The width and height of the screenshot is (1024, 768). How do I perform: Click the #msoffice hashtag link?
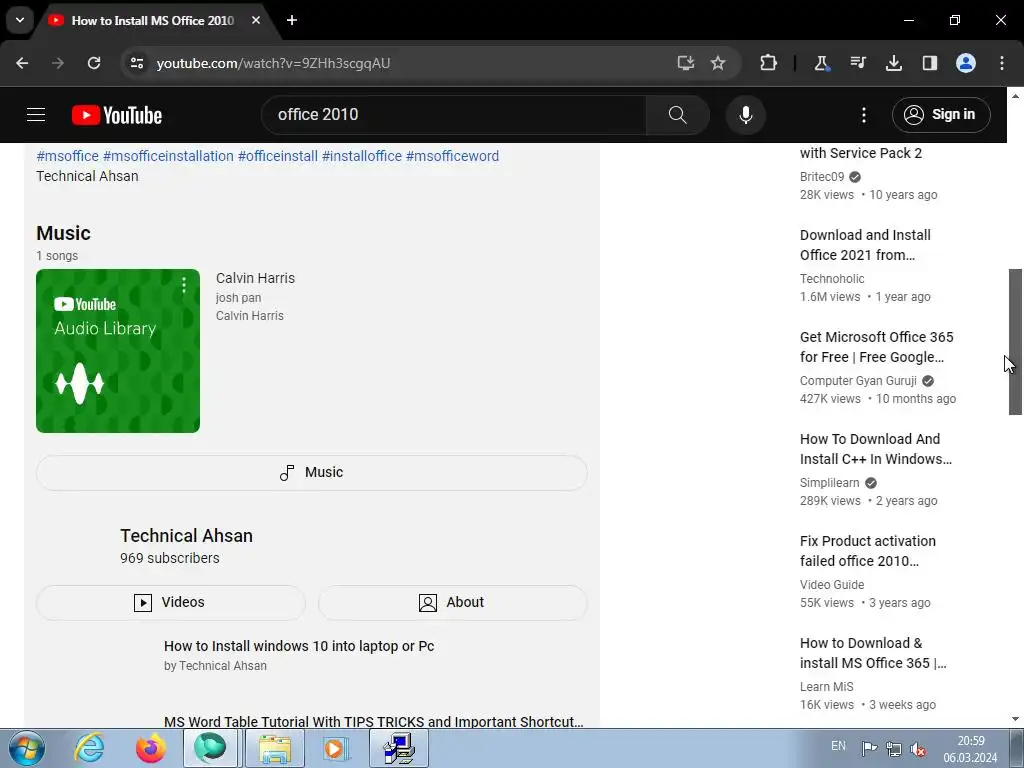tap(67, 156)
